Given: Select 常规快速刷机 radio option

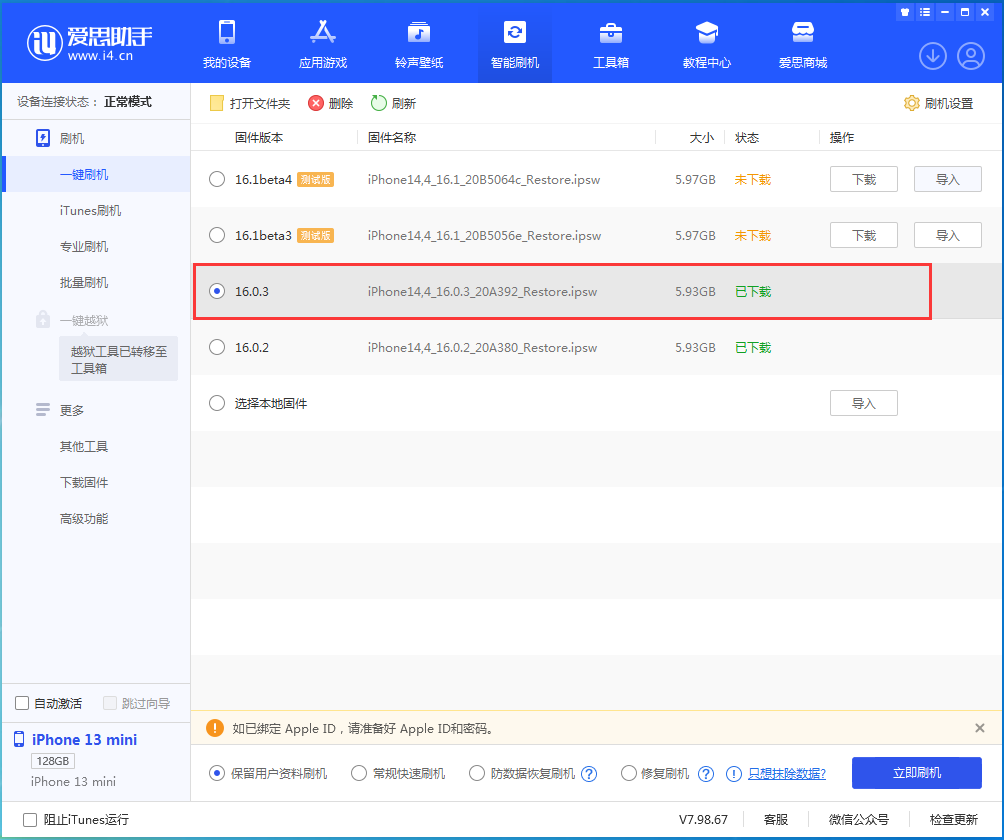Looking at the screenshot, I should [x=359, y=773].
